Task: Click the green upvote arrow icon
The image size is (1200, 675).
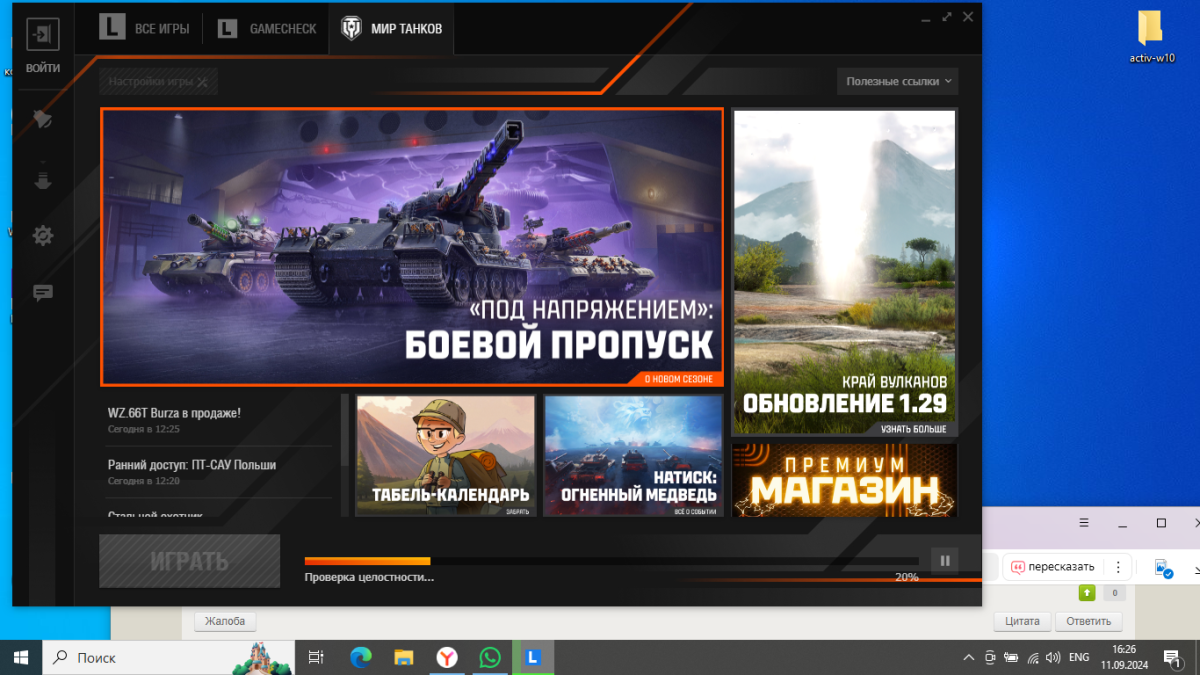Action: (1087, 593)
